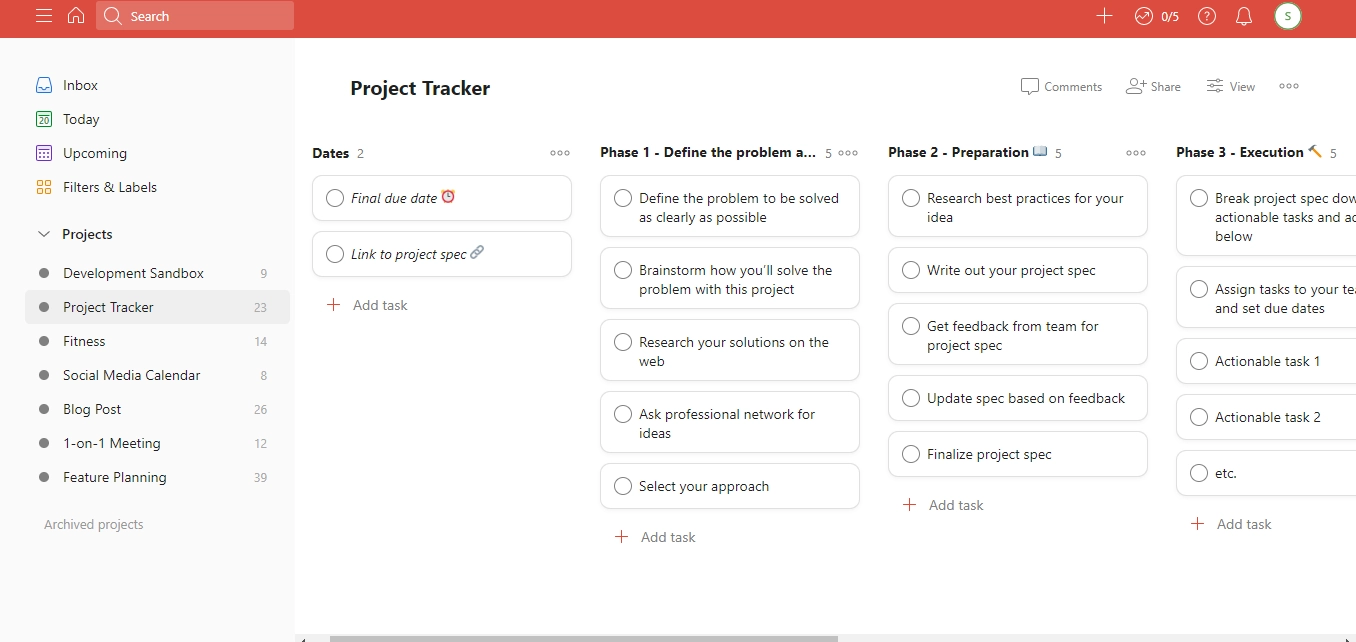Click the horizontal scrollbar at the bottom
Viewport: 1356px width, 642px height.
click(x=583, y=637)
